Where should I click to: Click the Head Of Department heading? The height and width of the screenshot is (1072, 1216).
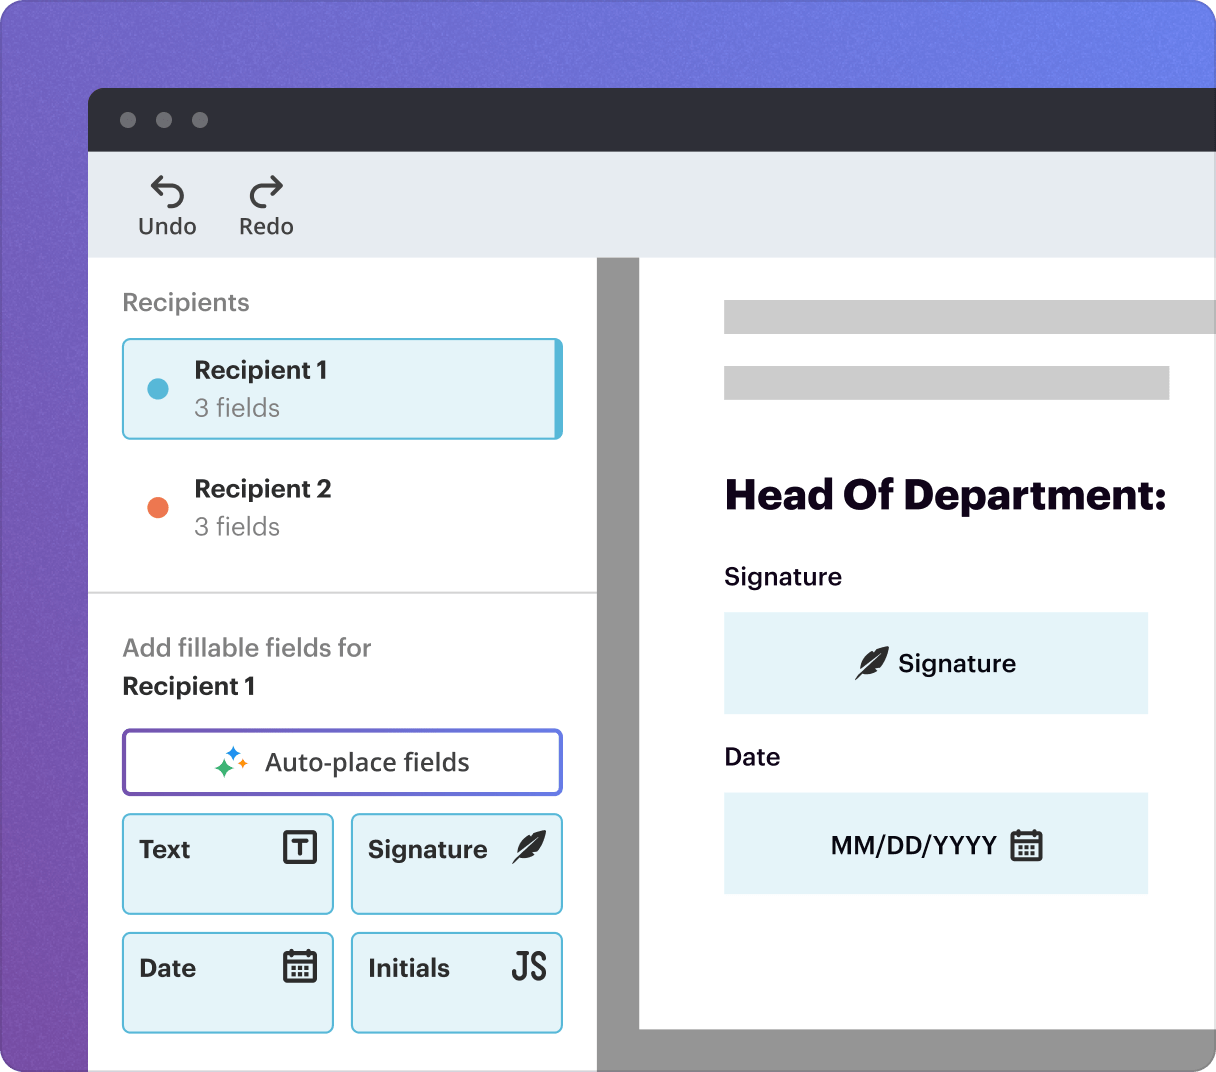945,494
